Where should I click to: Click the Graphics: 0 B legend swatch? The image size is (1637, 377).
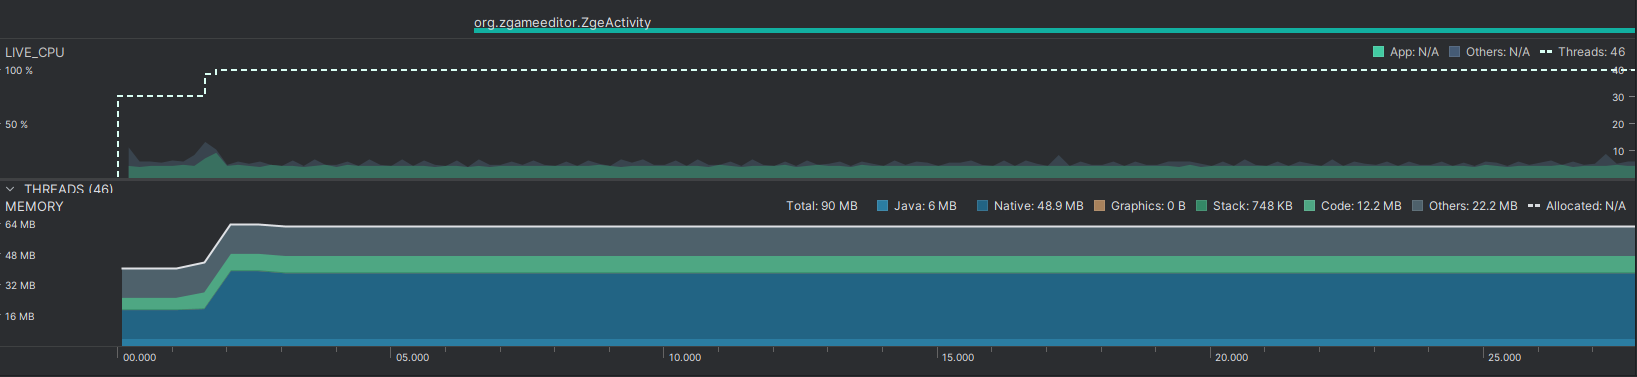(x=1100, y=206)
